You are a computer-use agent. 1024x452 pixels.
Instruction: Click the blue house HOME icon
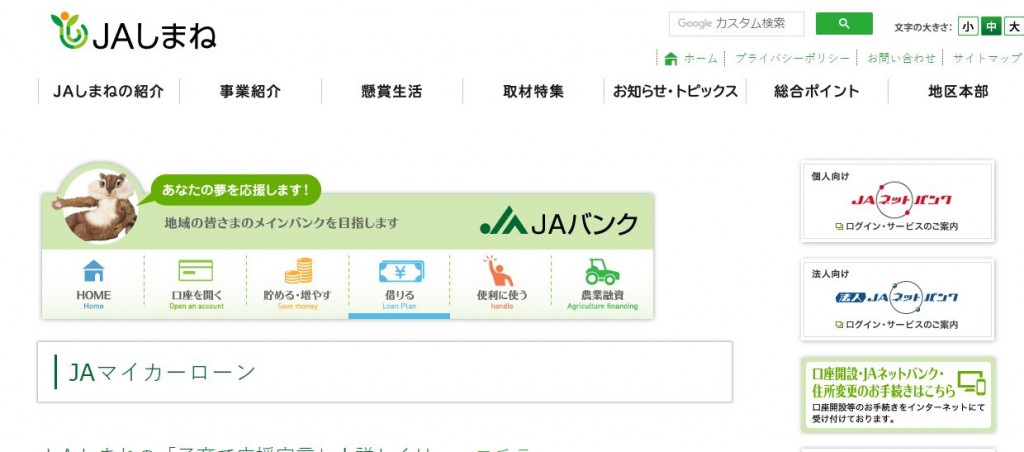click(93, 270)
